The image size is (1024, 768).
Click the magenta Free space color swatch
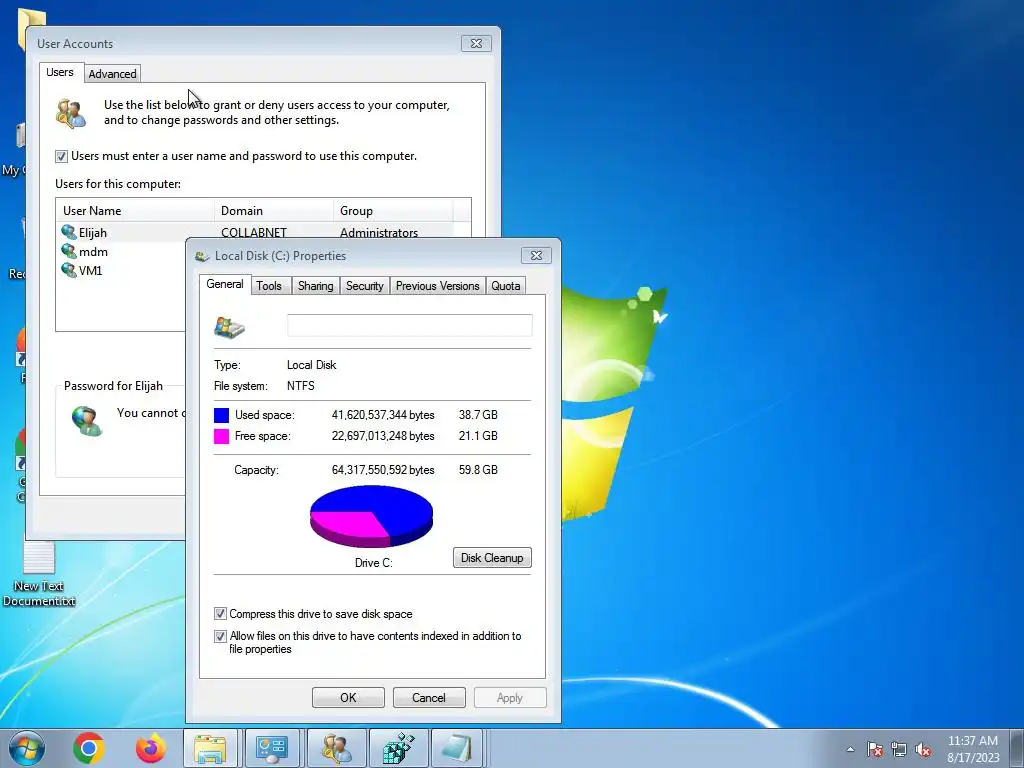coord(221,436)
